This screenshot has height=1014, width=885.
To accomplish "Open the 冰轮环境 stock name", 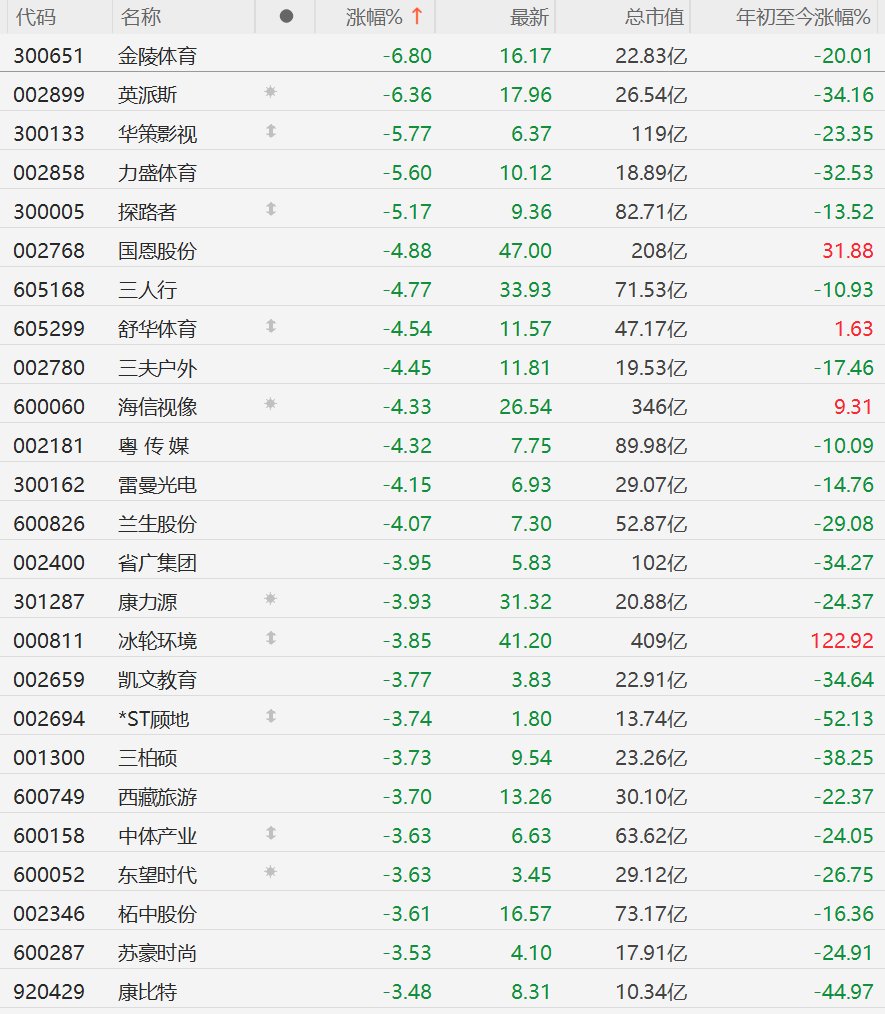I will click(x=157, y=641).
